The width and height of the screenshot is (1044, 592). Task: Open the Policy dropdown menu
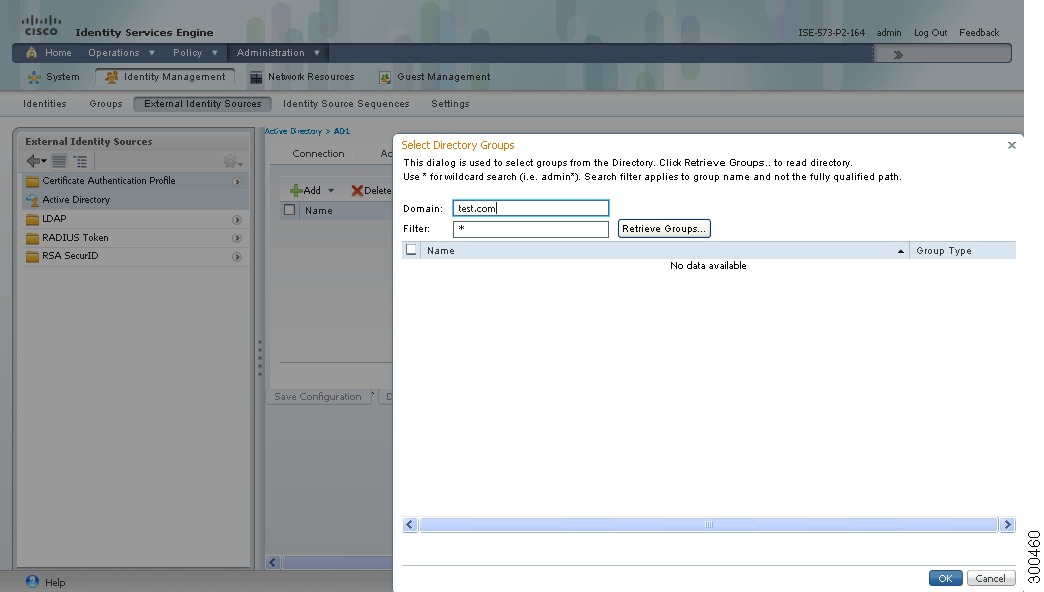coord(195,53)
